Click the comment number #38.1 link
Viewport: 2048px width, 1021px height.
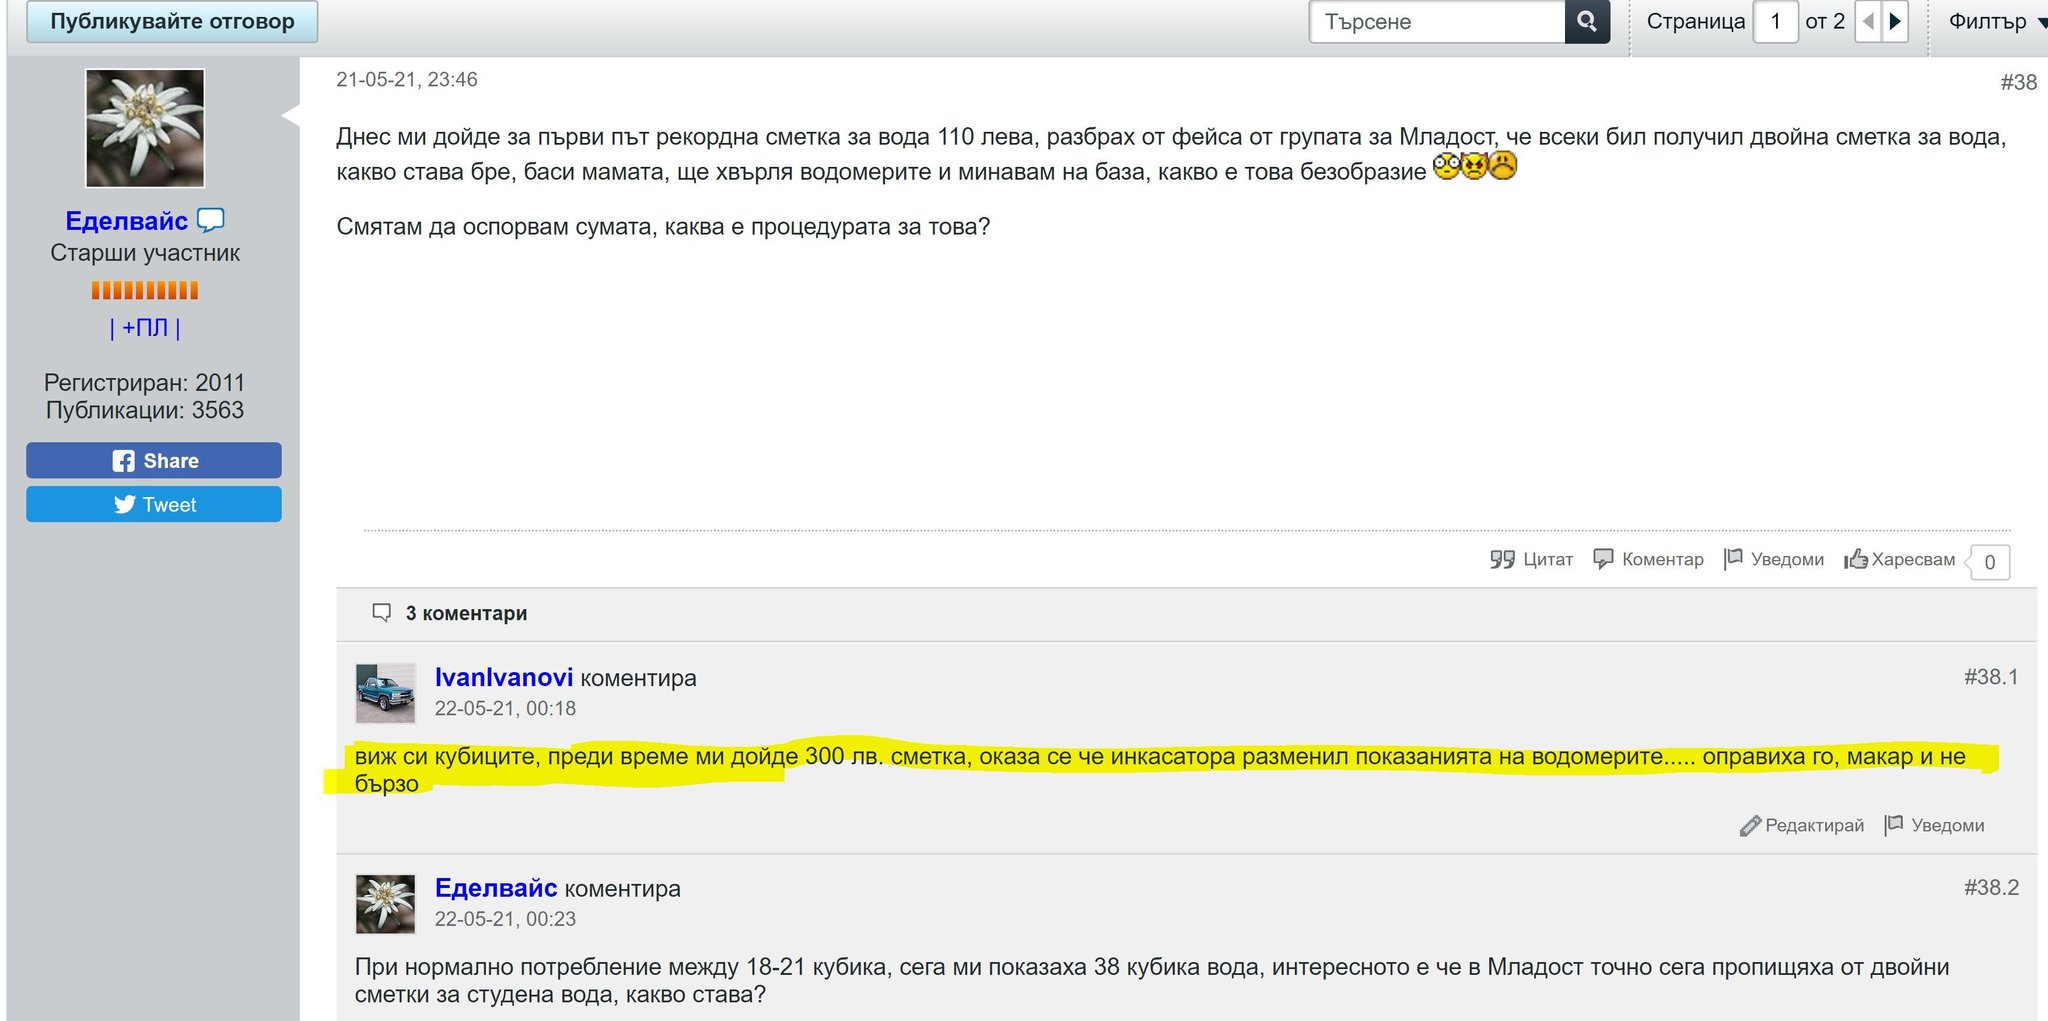[x=1991, y=677]
